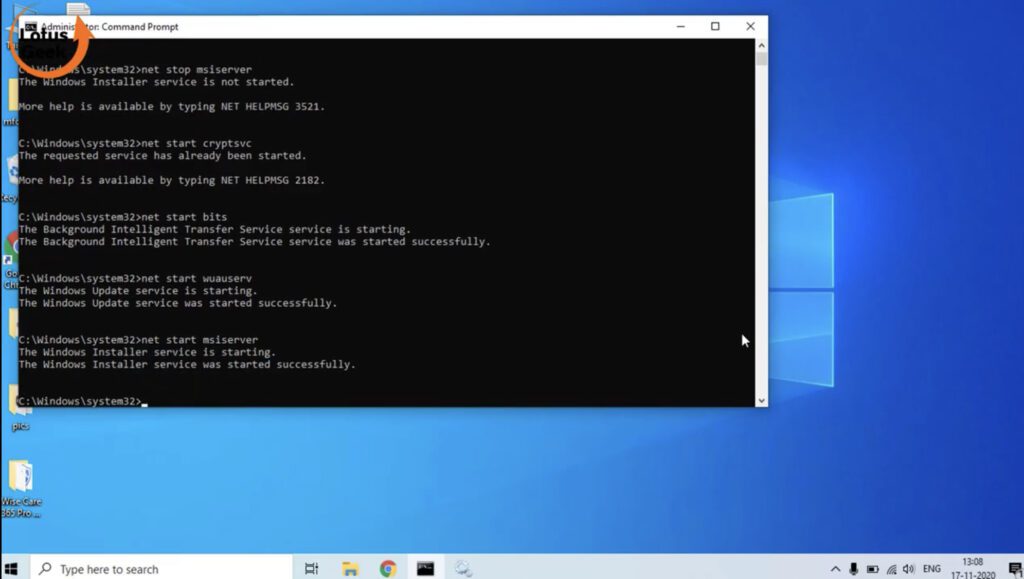
Task: Launch File Explorer from the taskbar
Action: tap(350, 569)
